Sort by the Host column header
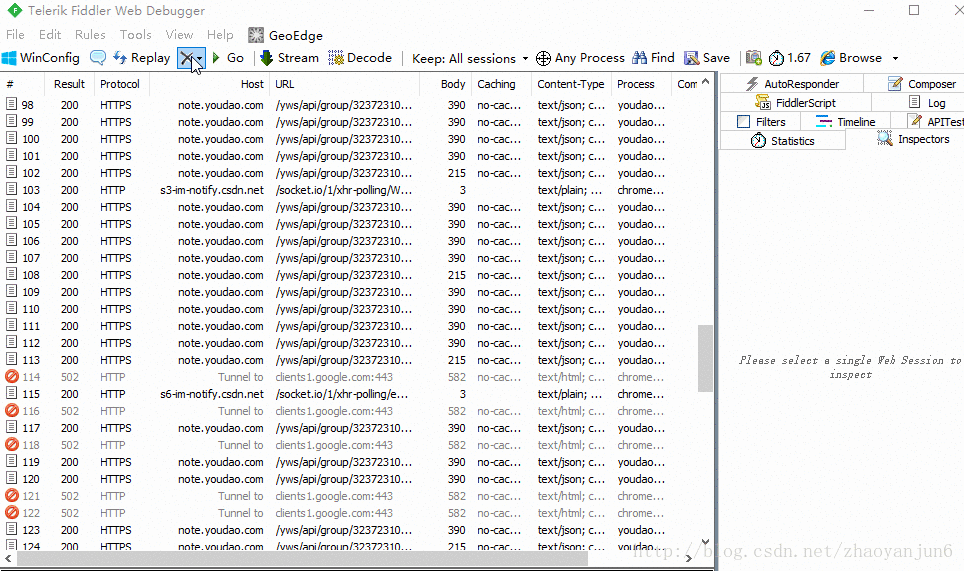Screen dimensions: 964x571 tap(210, 84)
